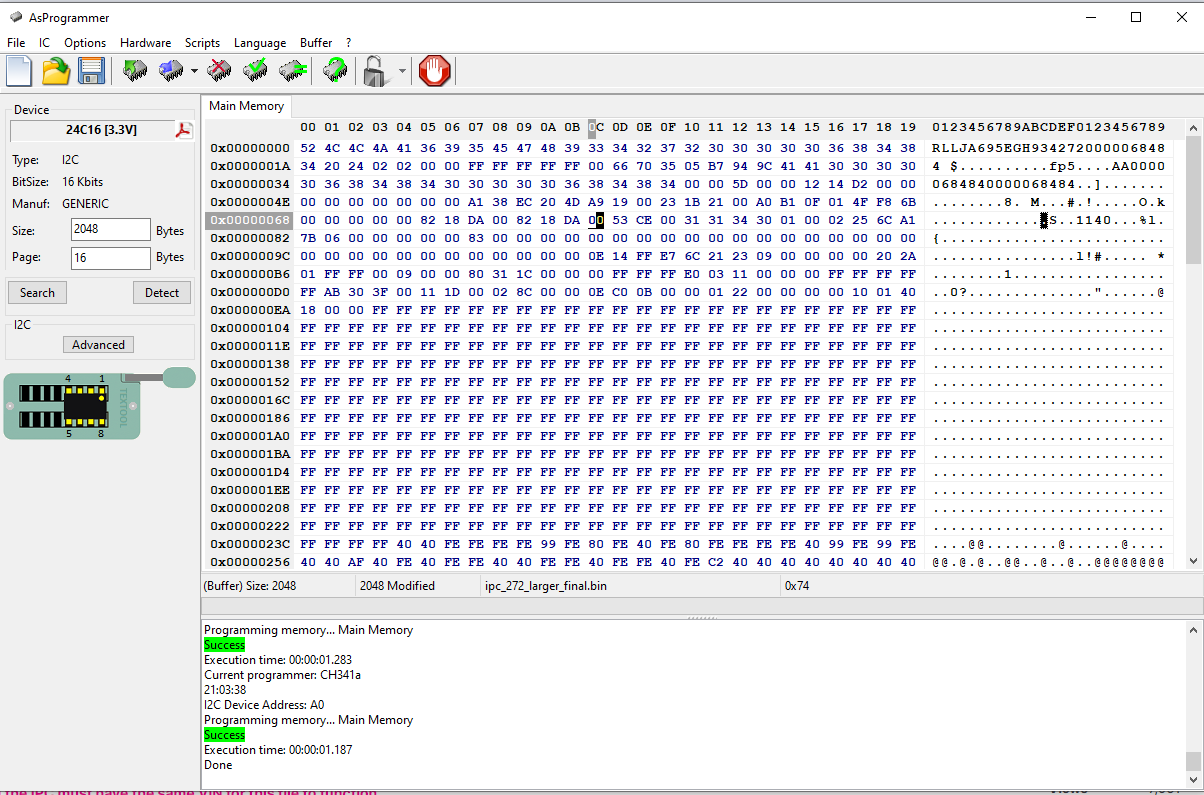The width and height of the screenshot is (1204, 795).
Task: Open the Buffer menu
Action: click(316, 43)
